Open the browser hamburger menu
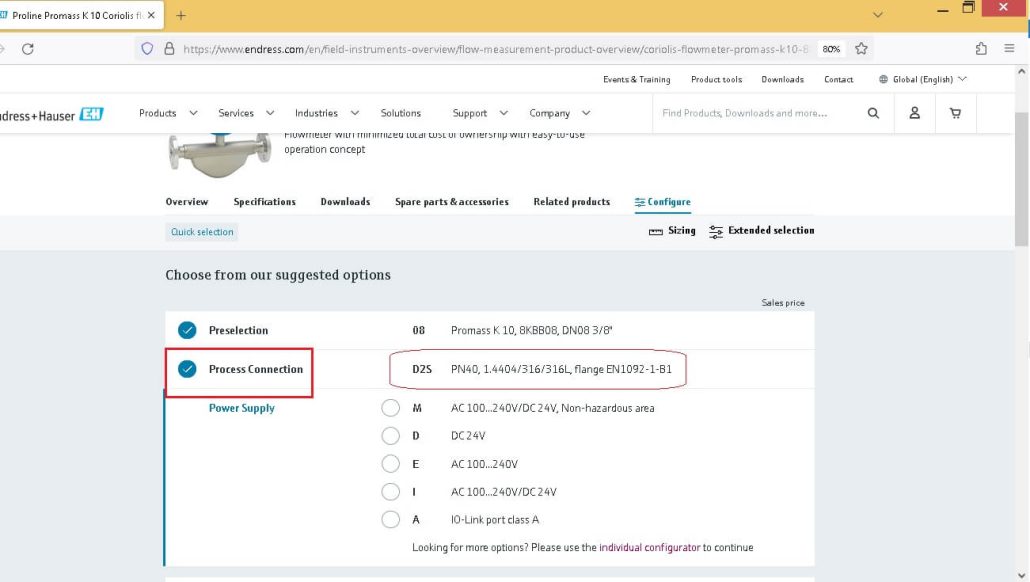Screen dimensions: 1030x582 point(1010,49)
